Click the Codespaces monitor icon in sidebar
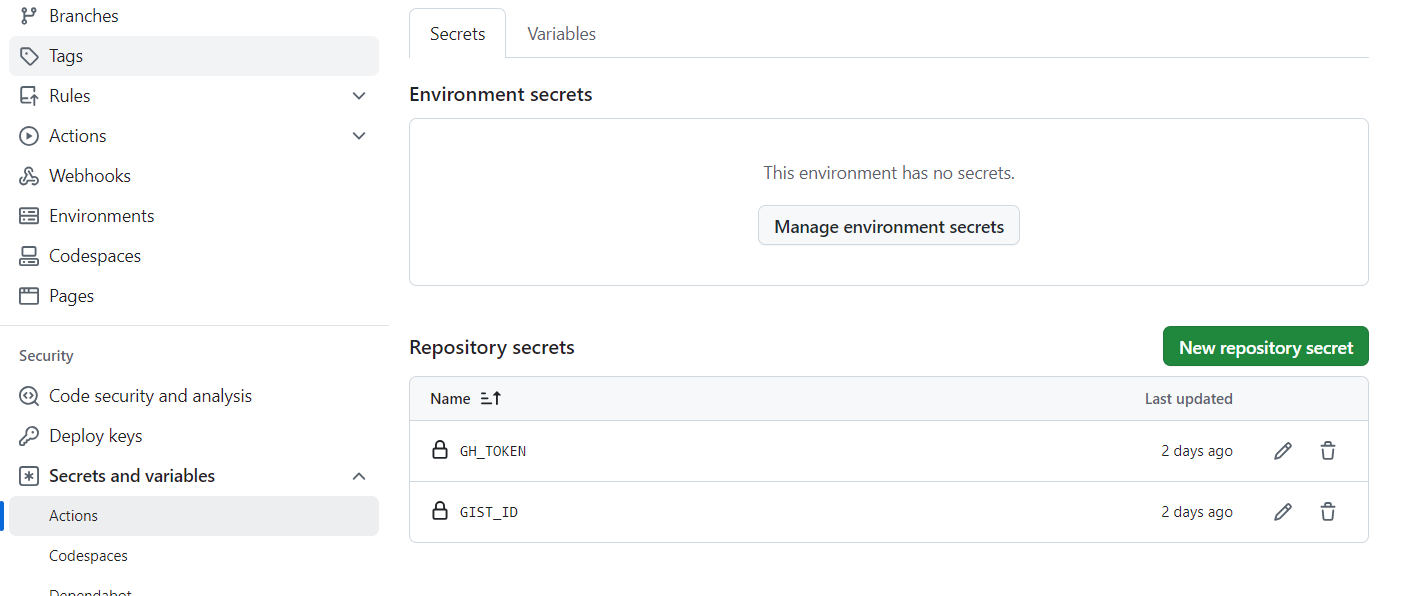This screenshot has width=1406, height=596. [x=29, y=256]
